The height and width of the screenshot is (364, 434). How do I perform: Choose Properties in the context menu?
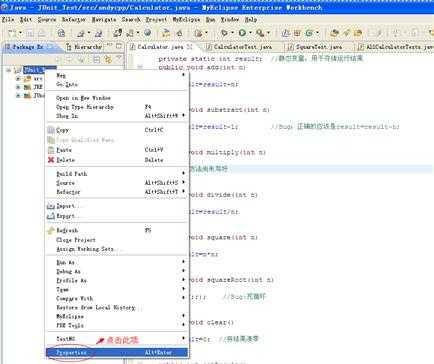(x=117, y=352)
